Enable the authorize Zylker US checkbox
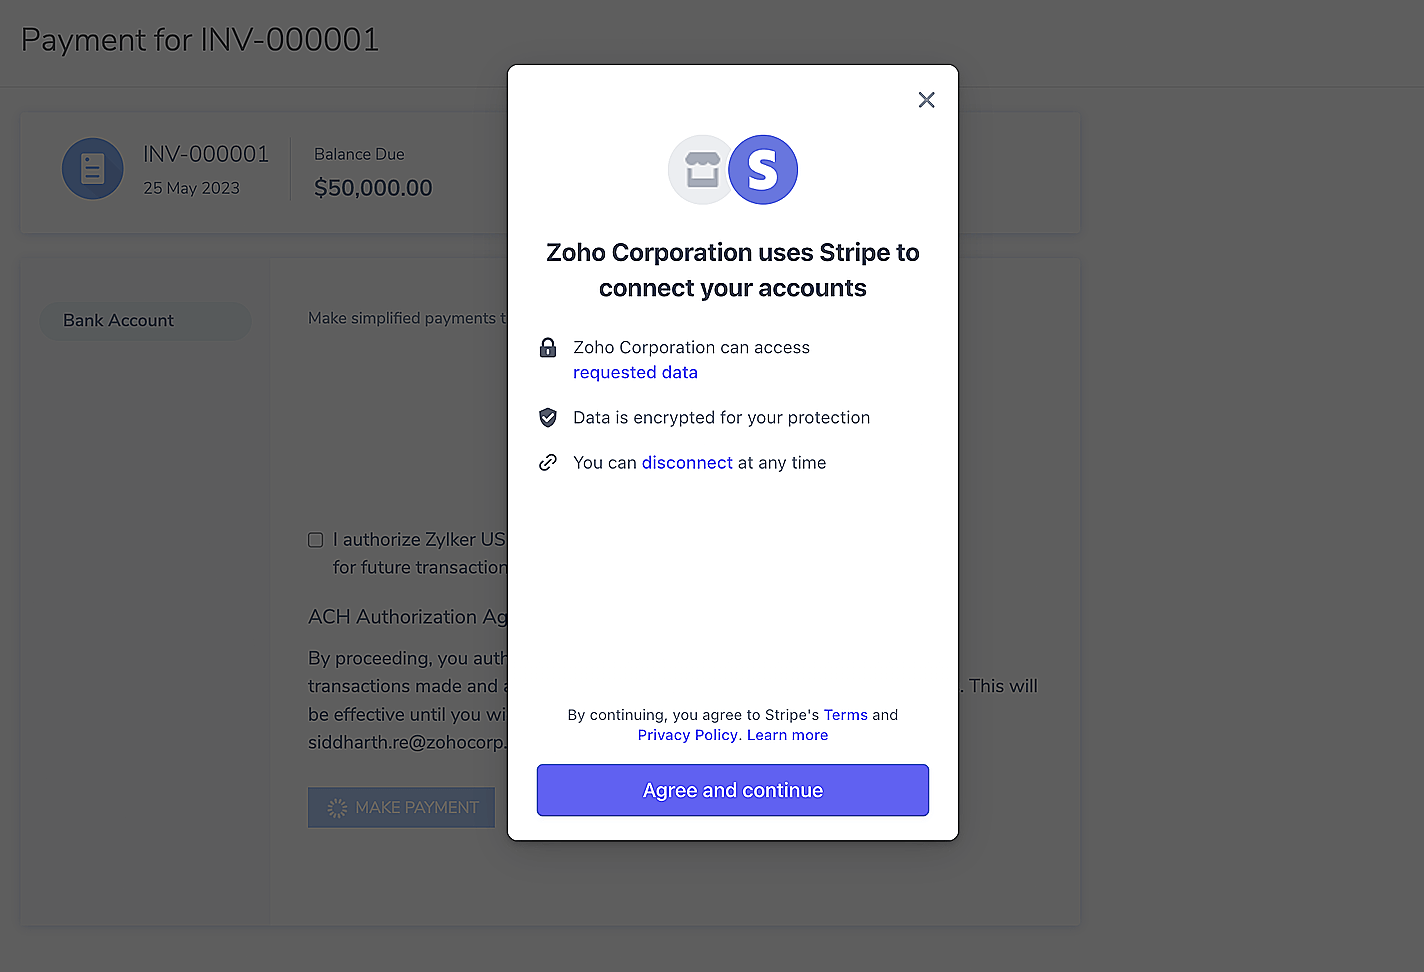This screenshot has width=1424, height=972. coord(315,539)
